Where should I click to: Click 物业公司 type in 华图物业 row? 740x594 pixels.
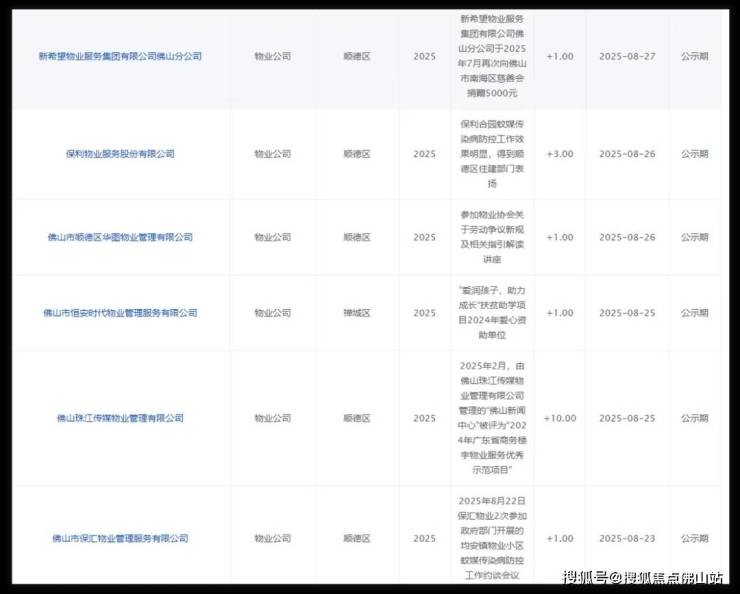272,237
